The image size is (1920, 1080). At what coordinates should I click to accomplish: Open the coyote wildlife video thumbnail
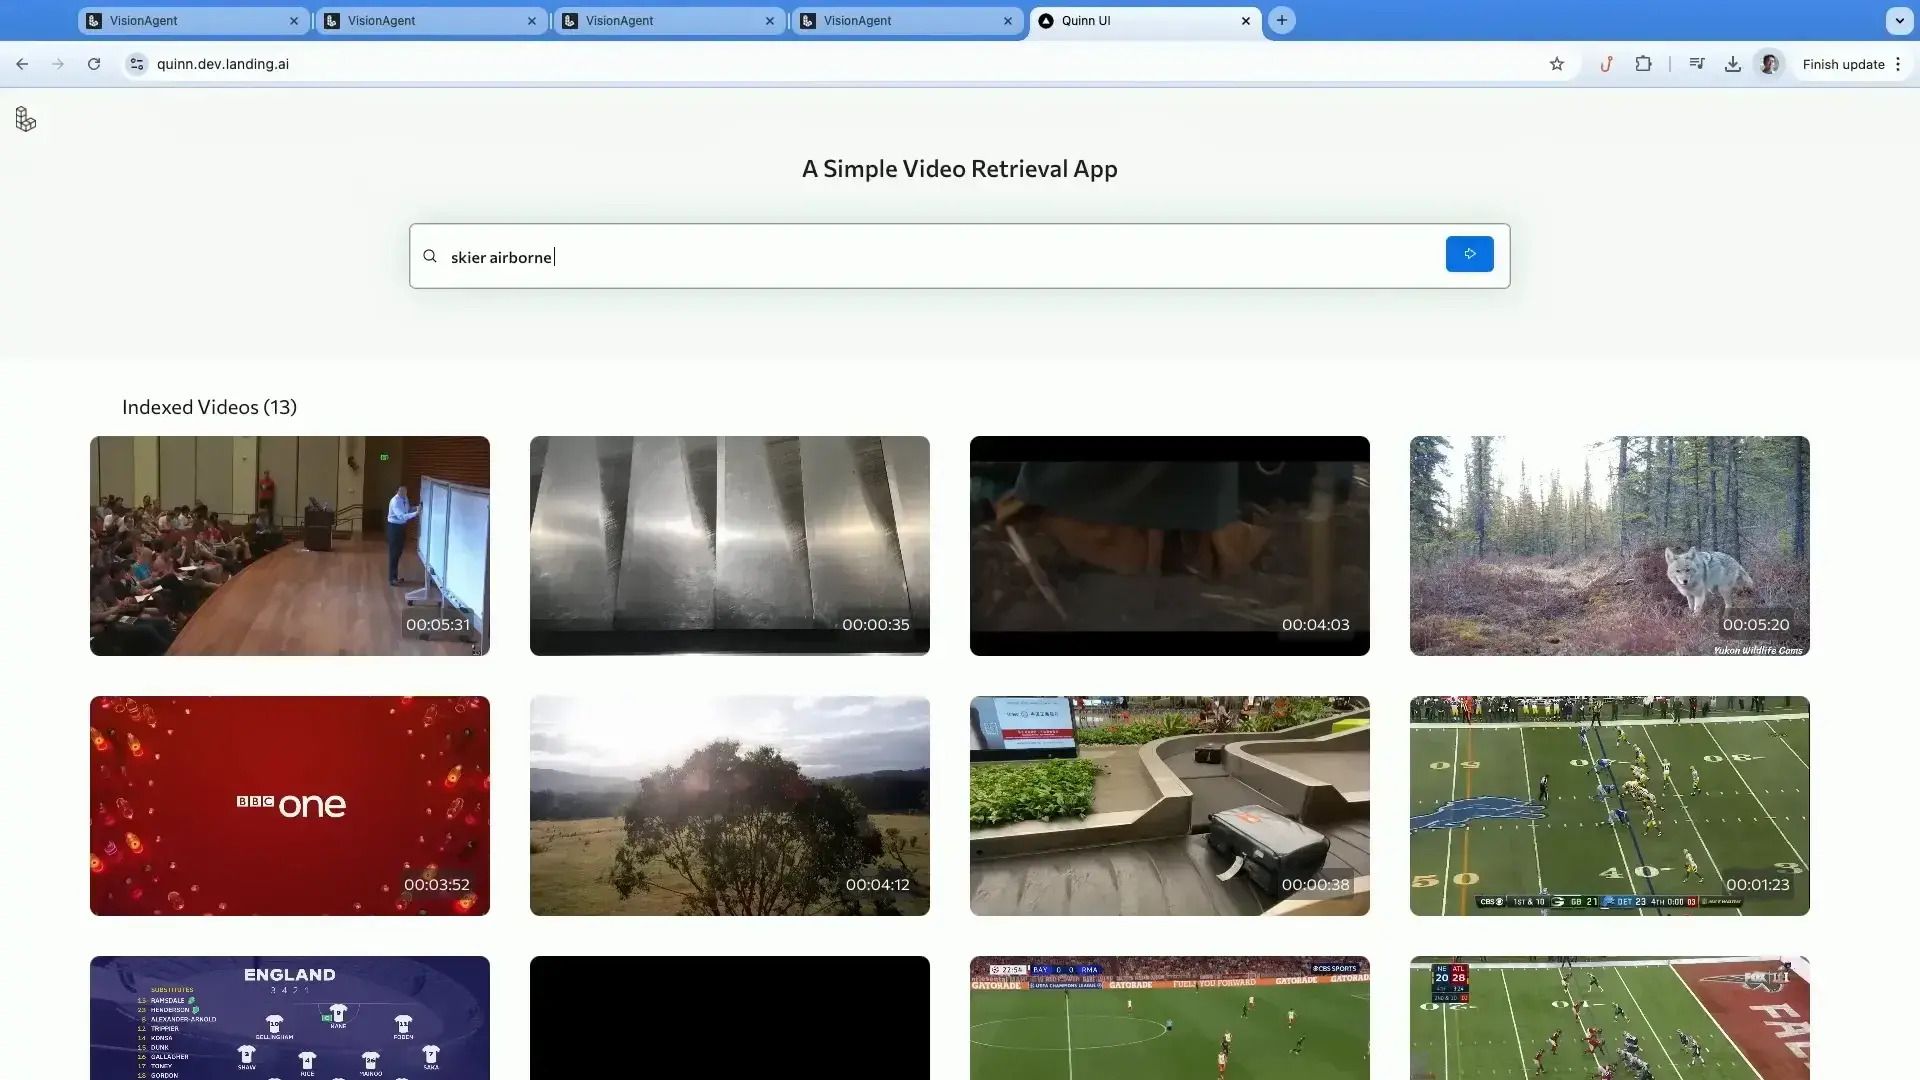[x=1609, y=546]
